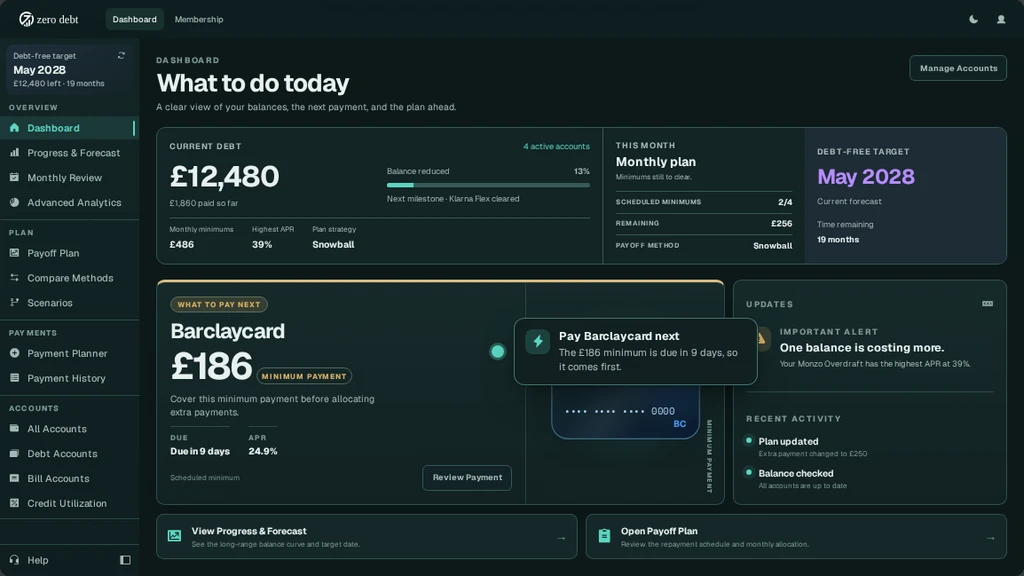Open Credit Utilization in sidebar
The width and height of the screenshot is (1024, 576).
click(69, 503)
